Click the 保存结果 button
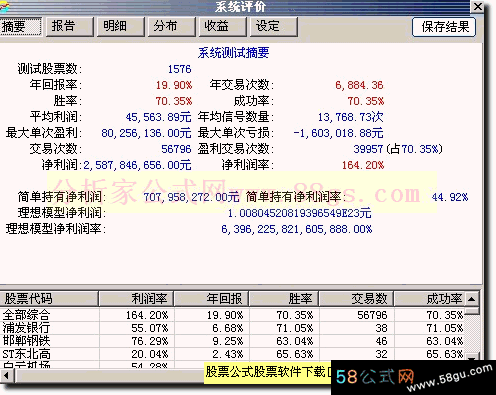Viewport: 496px width, 395px height. (x=444, y=27)
